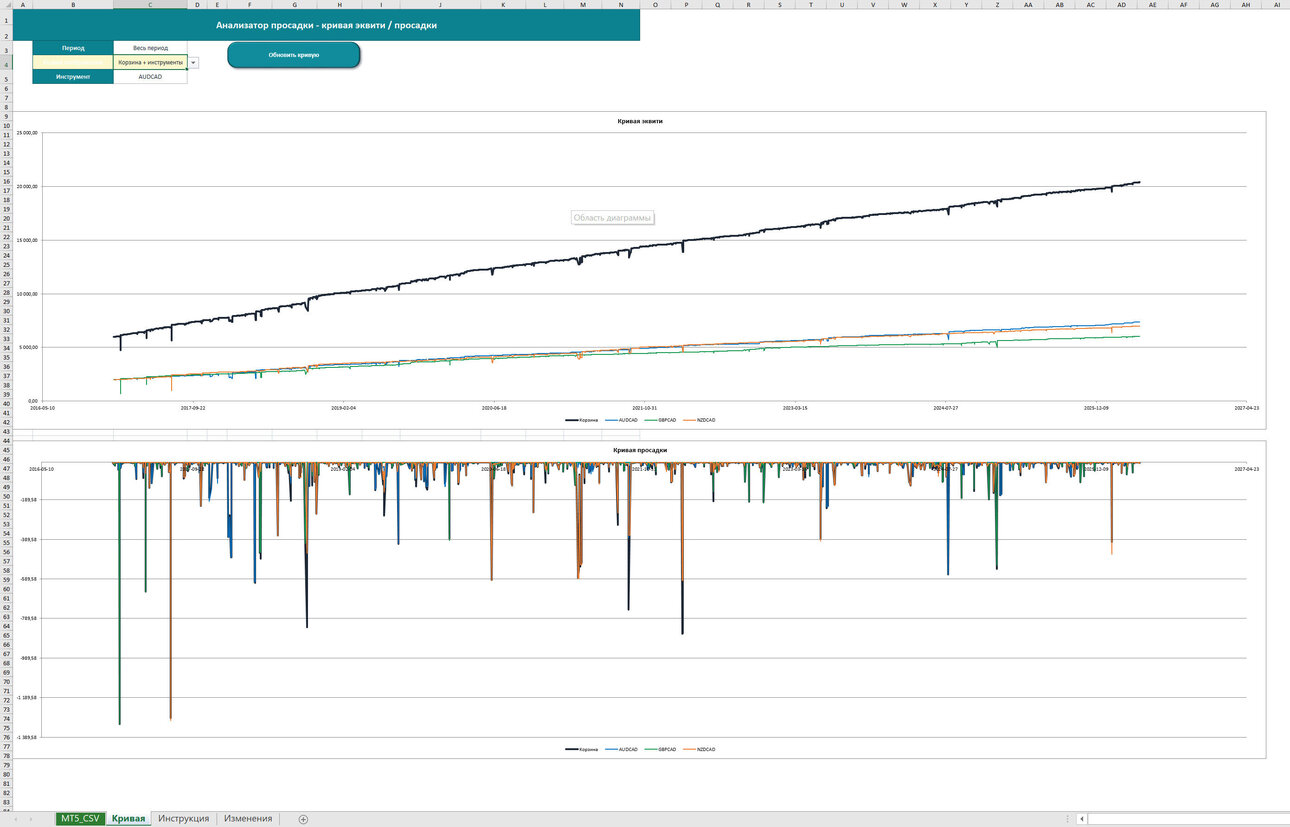The width and height of the screenshot is (1290, 827).
Task: Click the 'Кривая эквити' chart title
Action: [640, 121]
